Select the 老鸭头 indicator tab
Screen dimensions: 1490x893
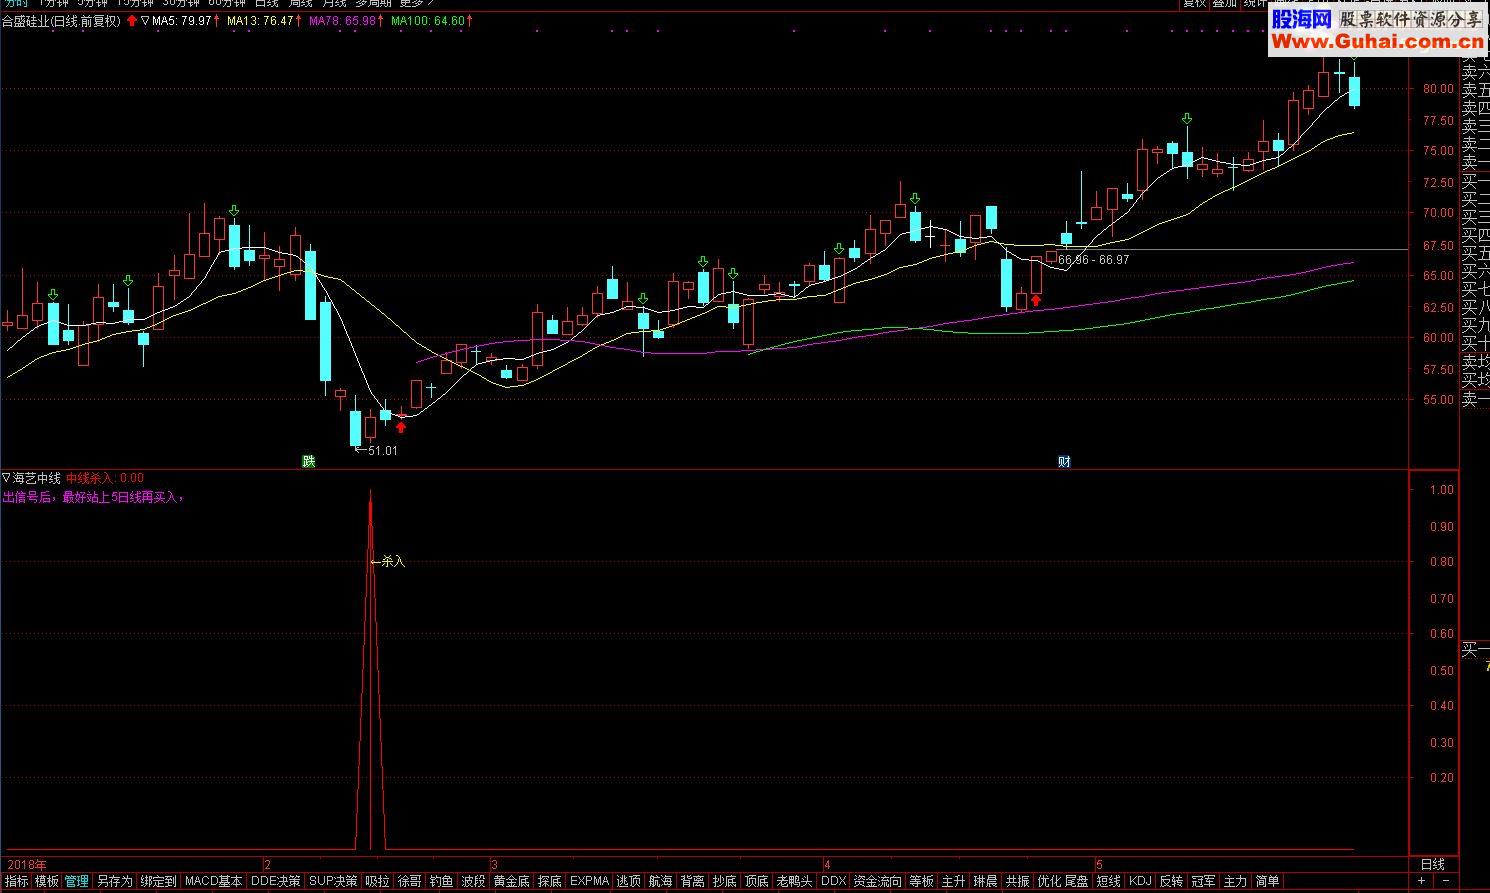click(x=794, y=881)
